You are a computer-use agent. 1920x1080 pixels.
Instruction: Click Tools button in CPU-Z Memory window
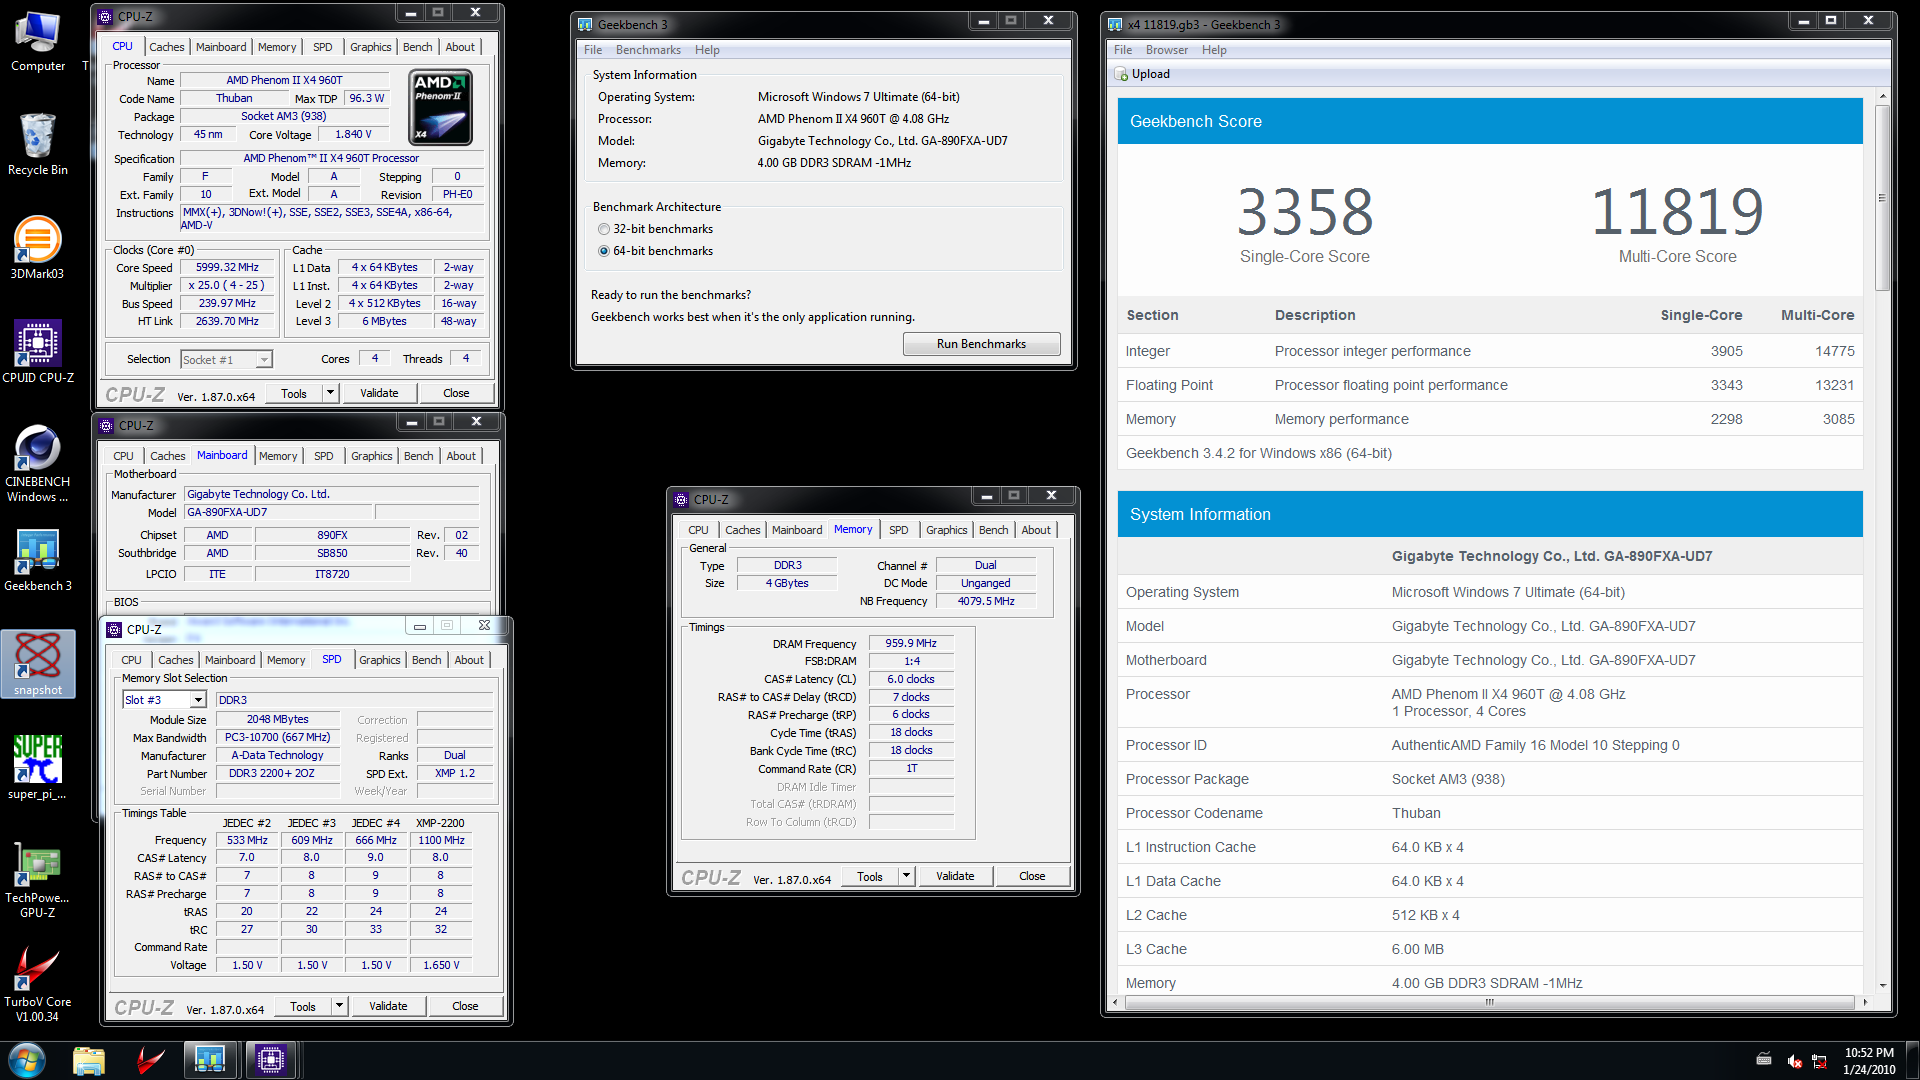[x=870, y=876]
